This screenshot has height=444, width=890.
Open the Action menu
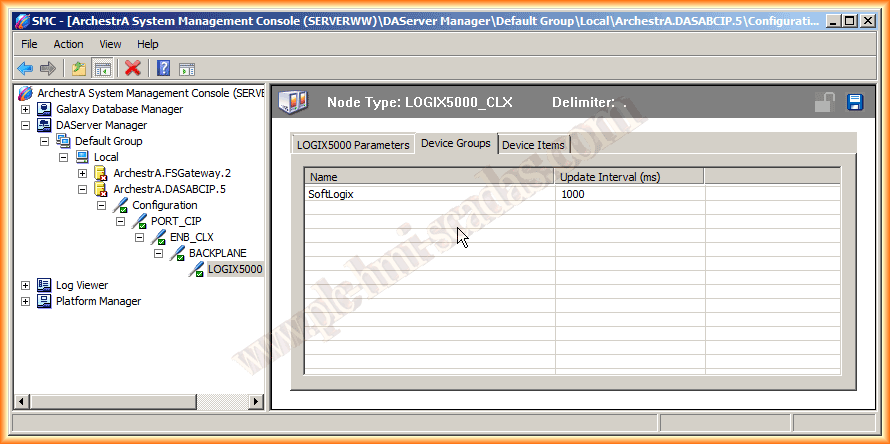68,44
